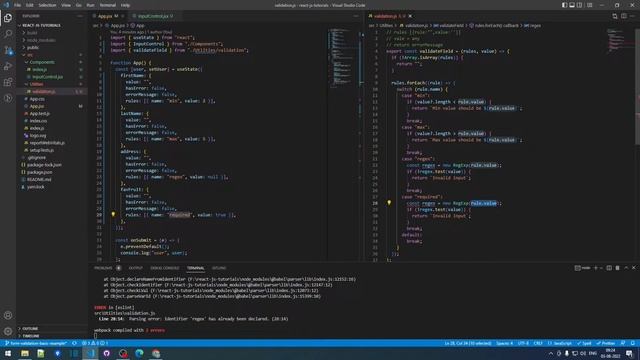Switch to the Debug Console tab

165,268
